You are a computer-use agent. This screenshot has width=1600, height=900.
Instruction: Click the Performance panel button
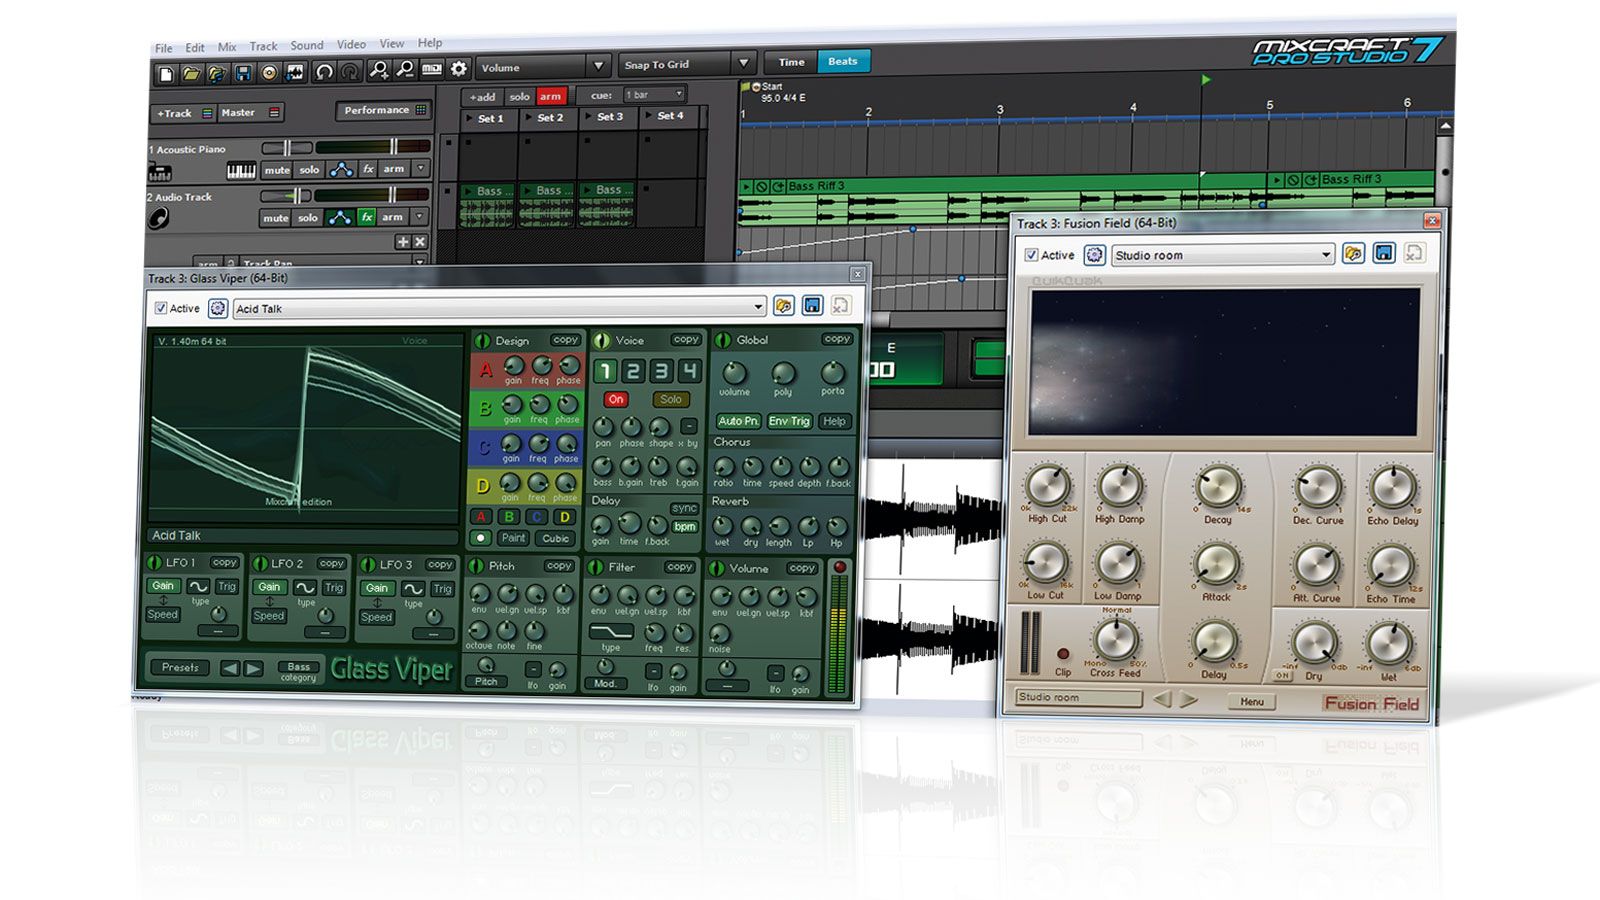[385, 110]
